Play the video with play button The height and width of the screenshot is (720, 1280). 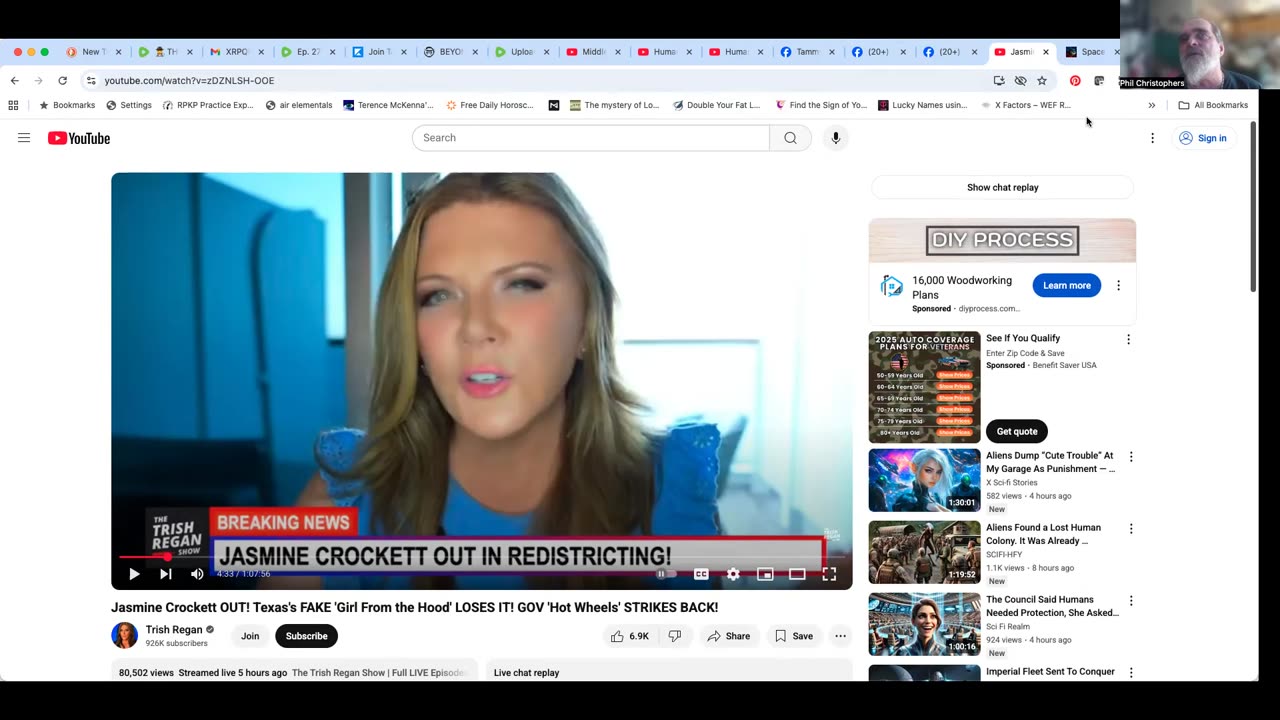click(134, 574)
